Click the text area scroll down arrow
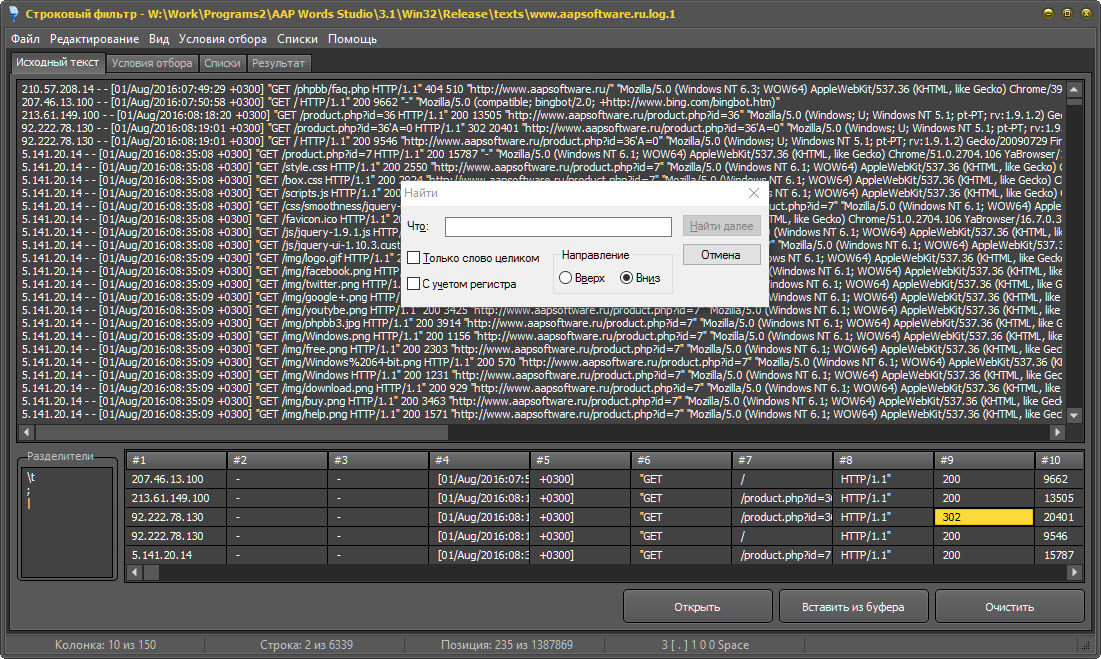 pos(1074,416)
